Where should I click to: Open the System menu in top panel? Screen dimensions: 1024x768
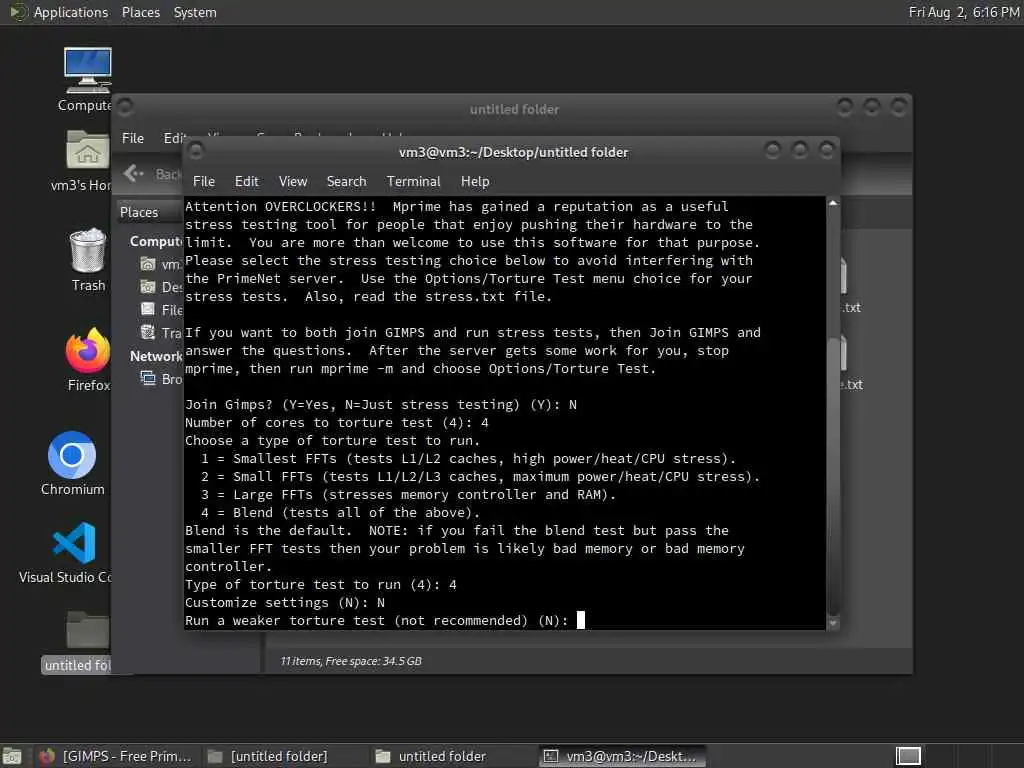point(195,12)
